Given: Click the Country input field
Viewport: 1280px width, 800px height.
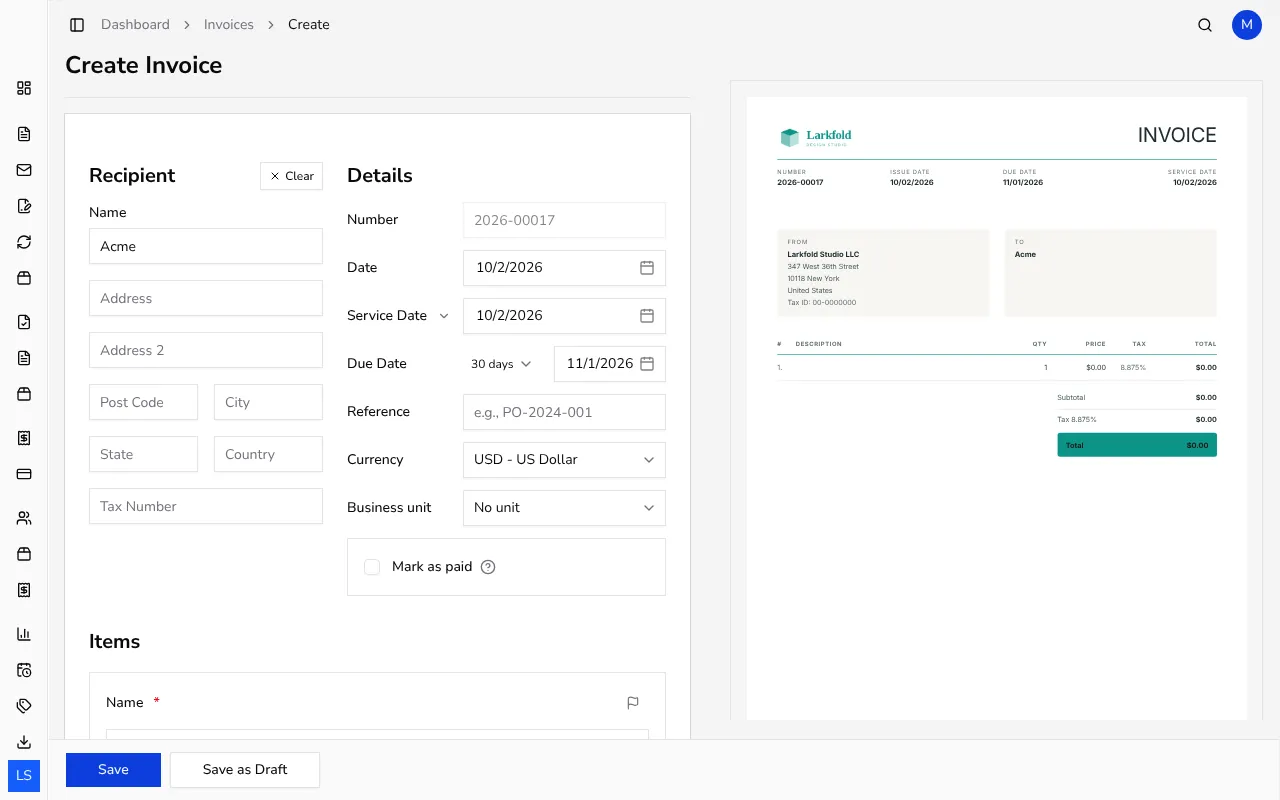Looking at the screenshot, I should tap(268, 454).
